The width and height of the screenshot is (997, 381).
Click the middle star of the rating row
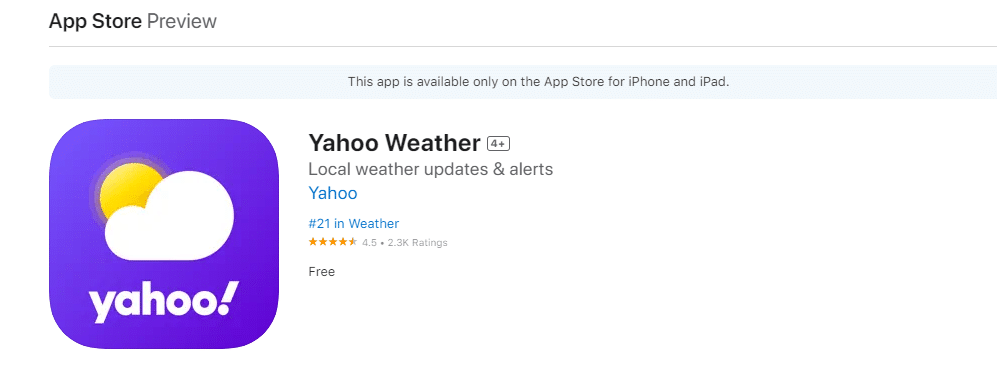click(x=333, y=242)
